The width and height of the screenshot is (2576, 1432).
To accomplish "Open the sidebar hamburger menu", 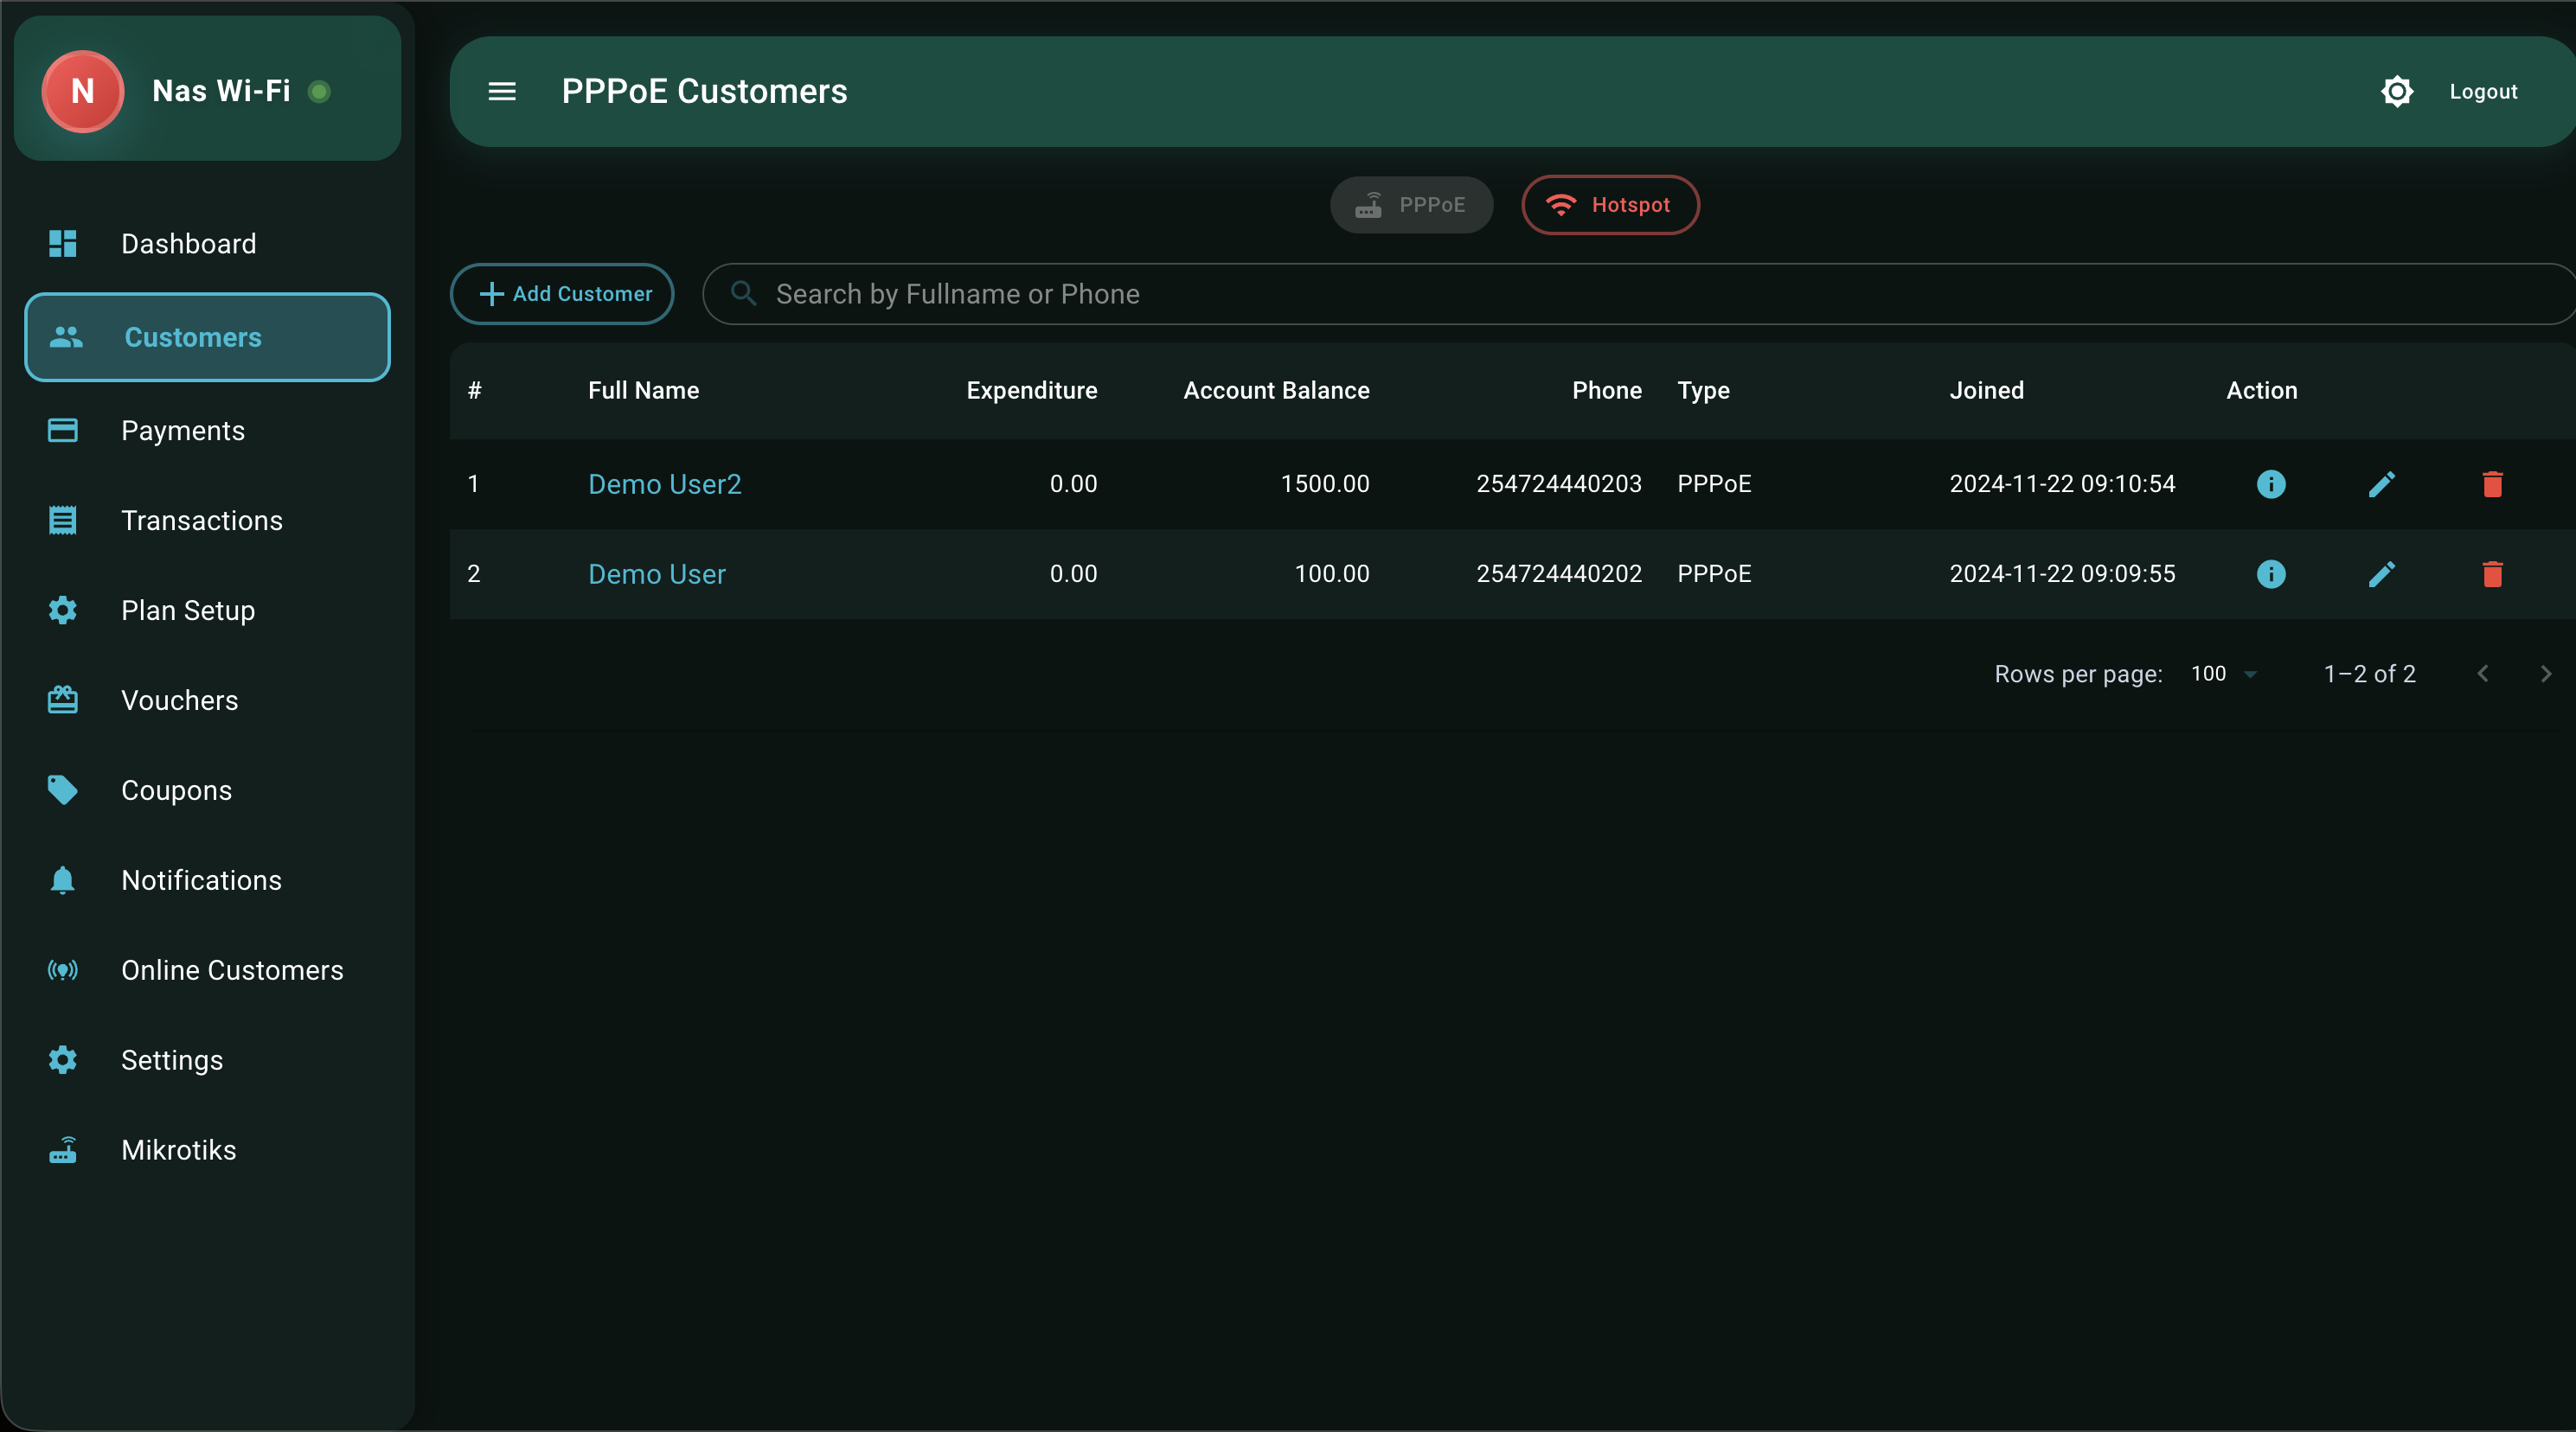I will coord(502,91).
